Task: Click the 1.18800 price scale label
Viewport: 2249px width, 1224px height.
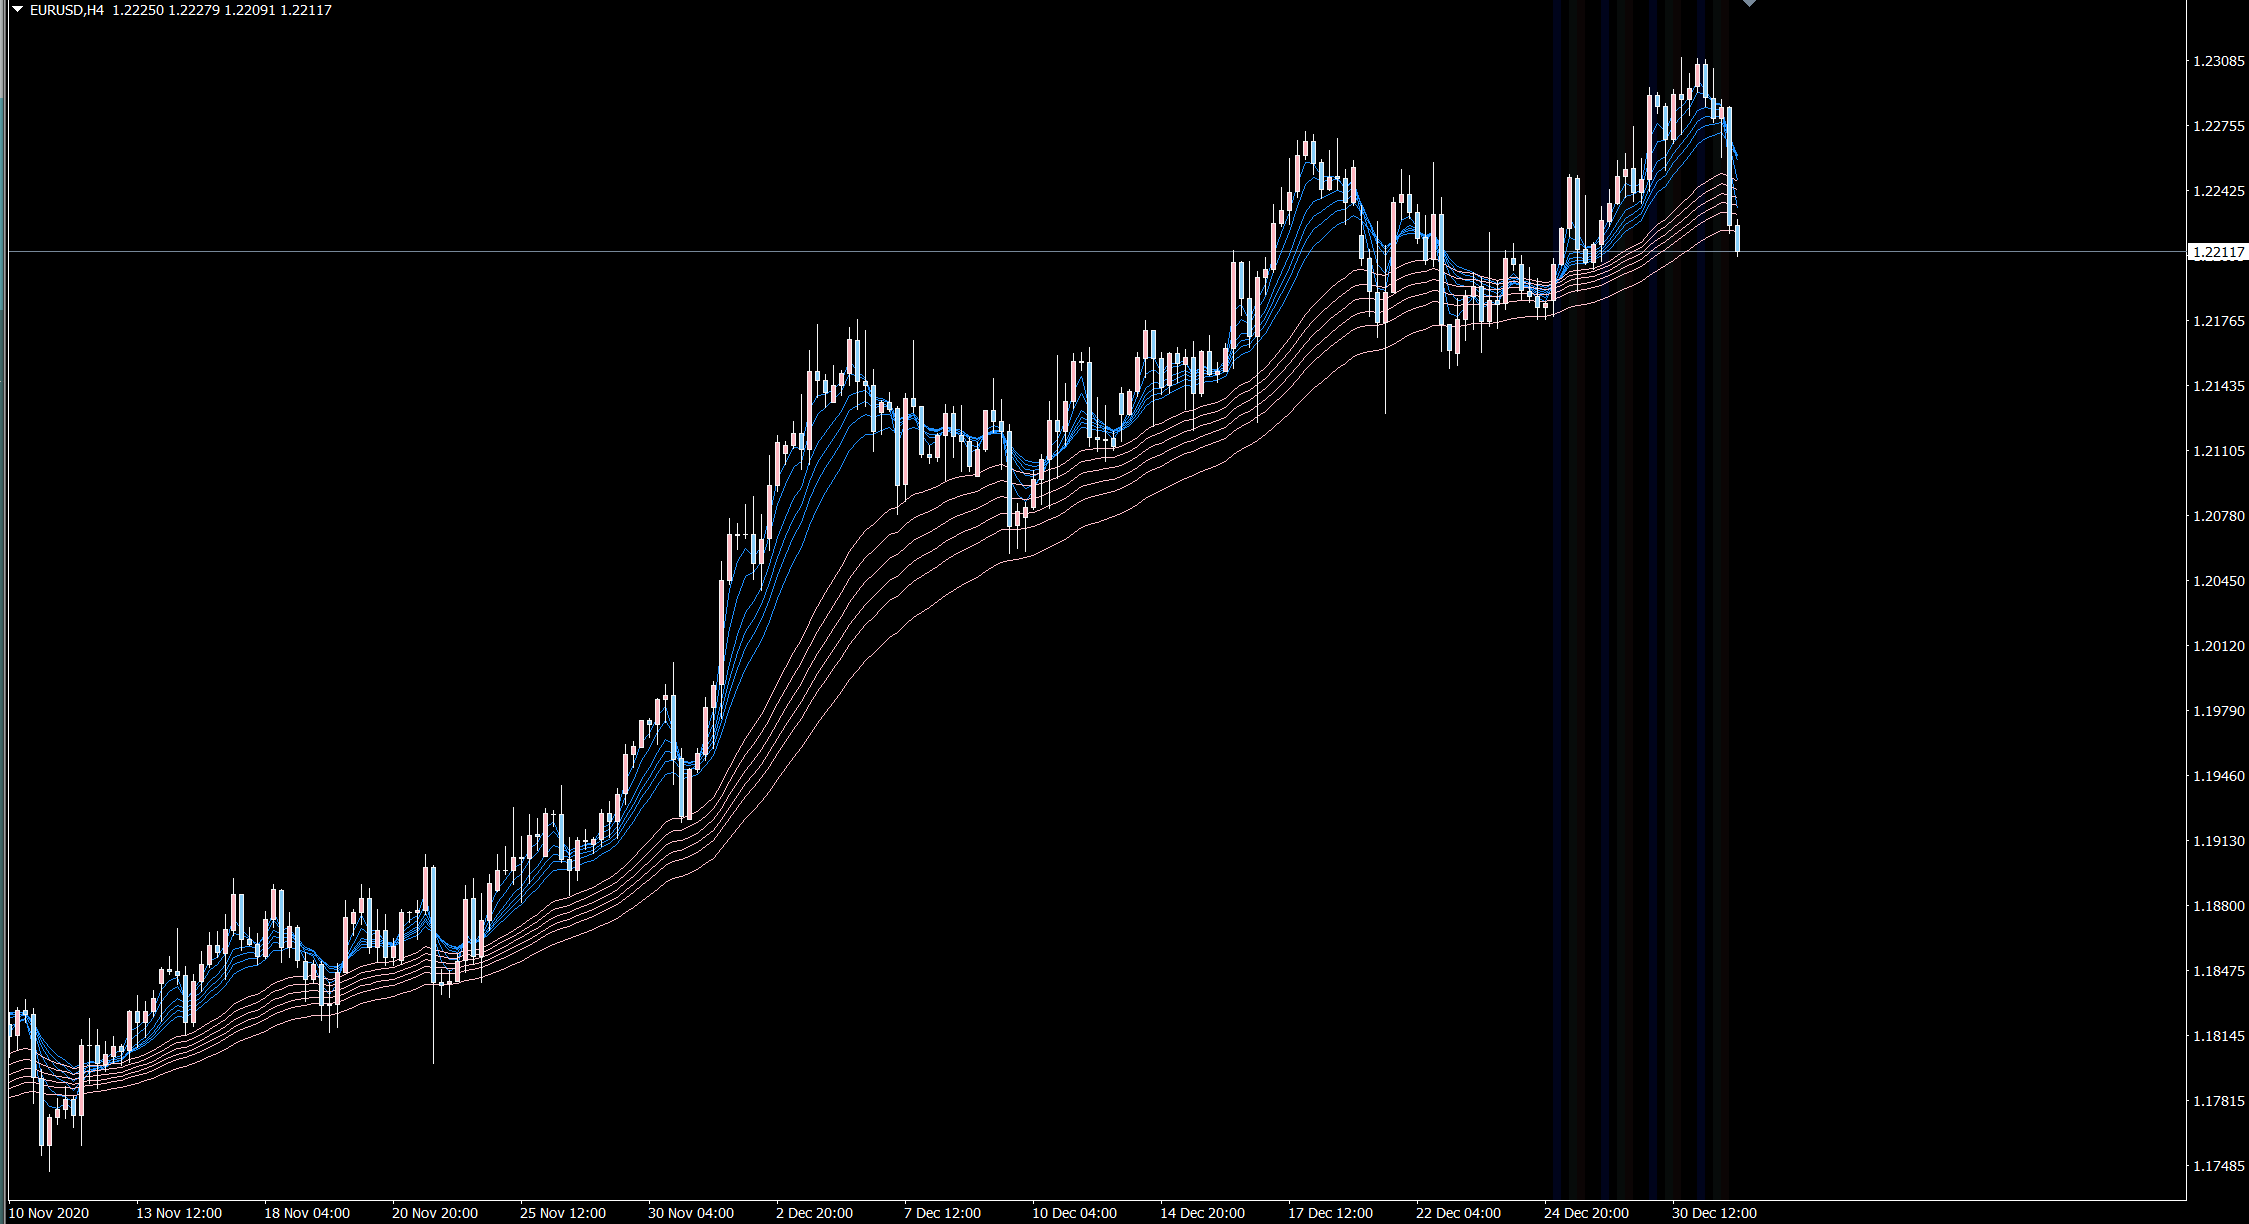Action: (x=2218, y=906)
